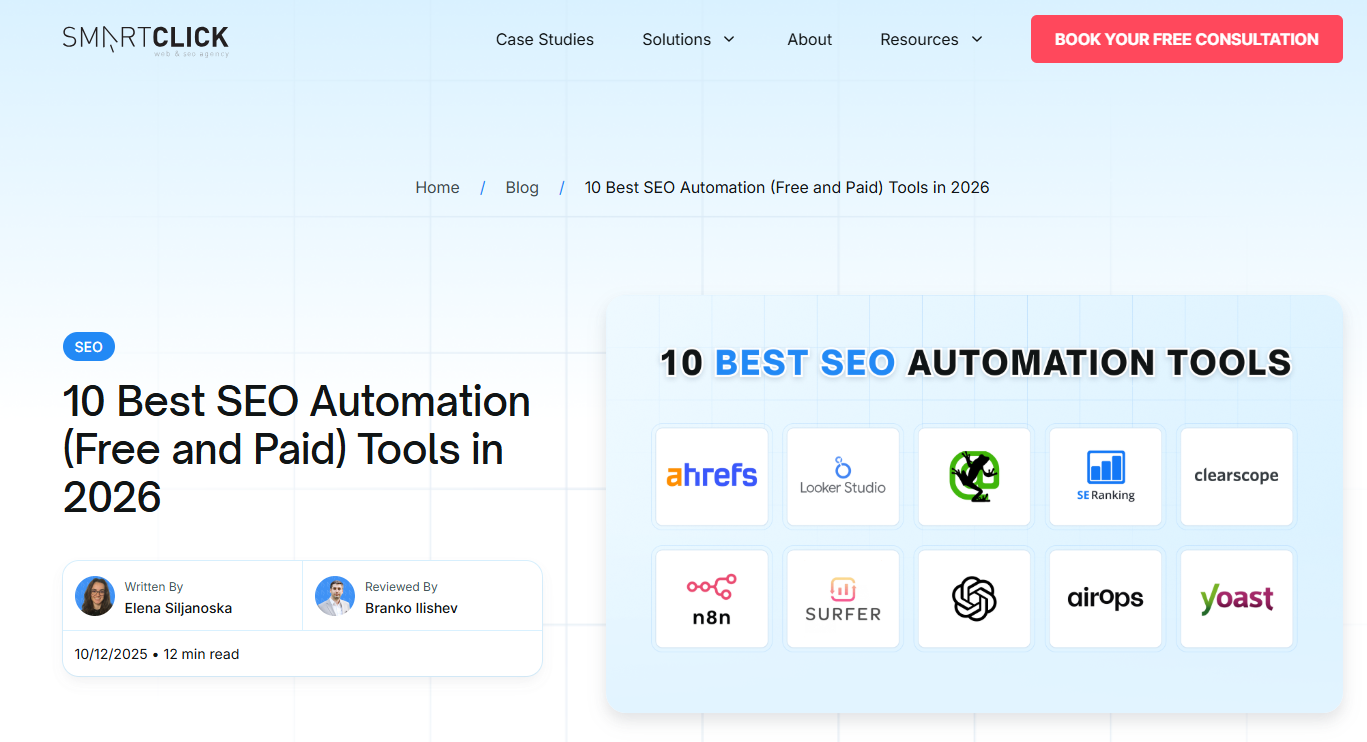Navigate to Blog breadcrumb link

point(522,187)
